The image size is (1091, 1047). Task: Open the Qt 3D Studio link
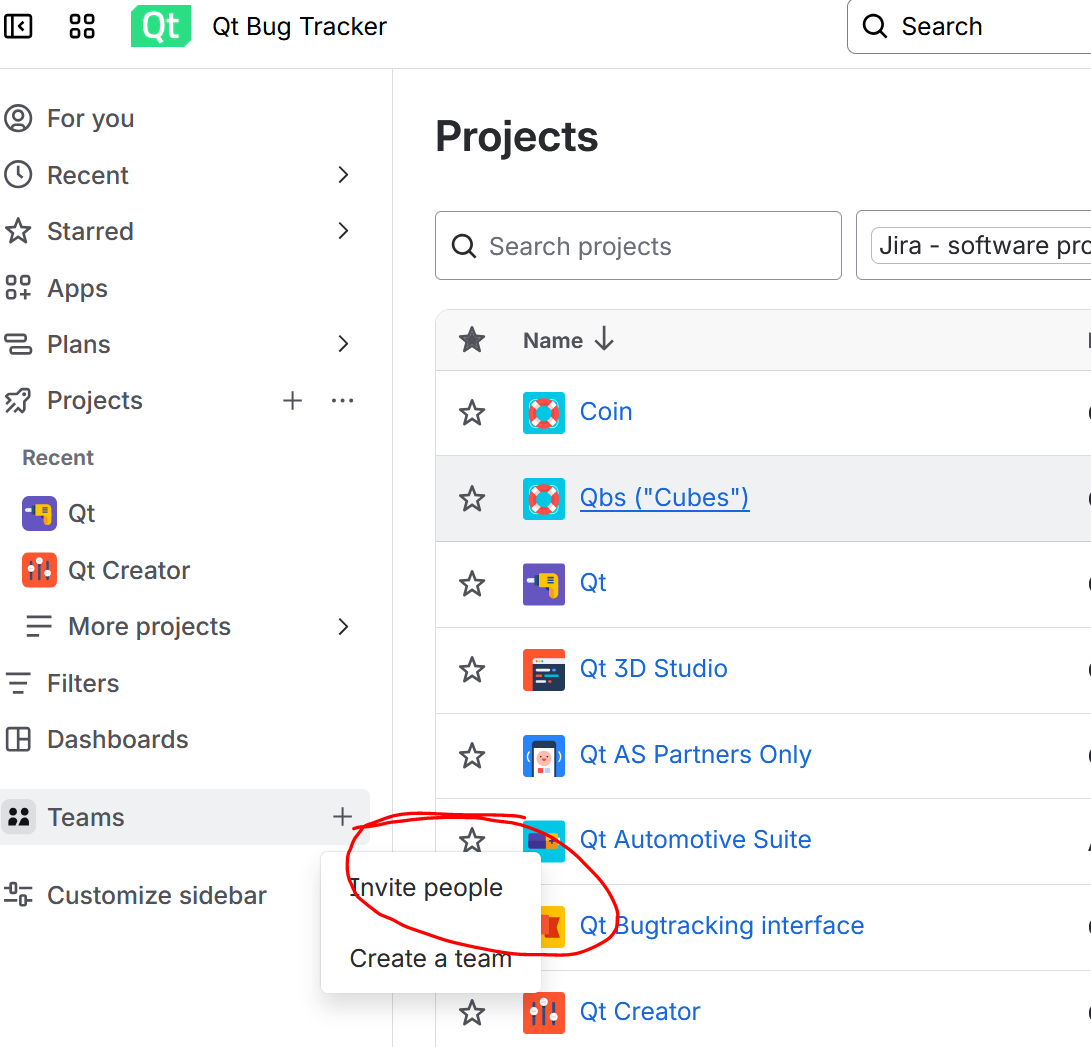click(x=654, y=669)
